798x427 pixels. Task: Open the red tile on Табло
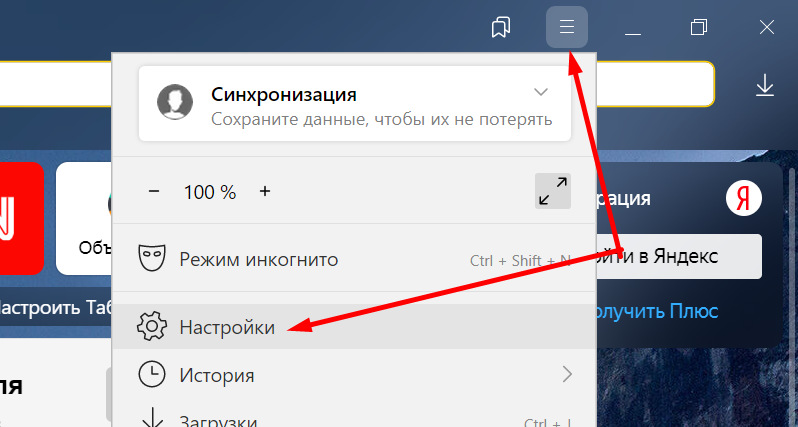(x=22, y=218)
